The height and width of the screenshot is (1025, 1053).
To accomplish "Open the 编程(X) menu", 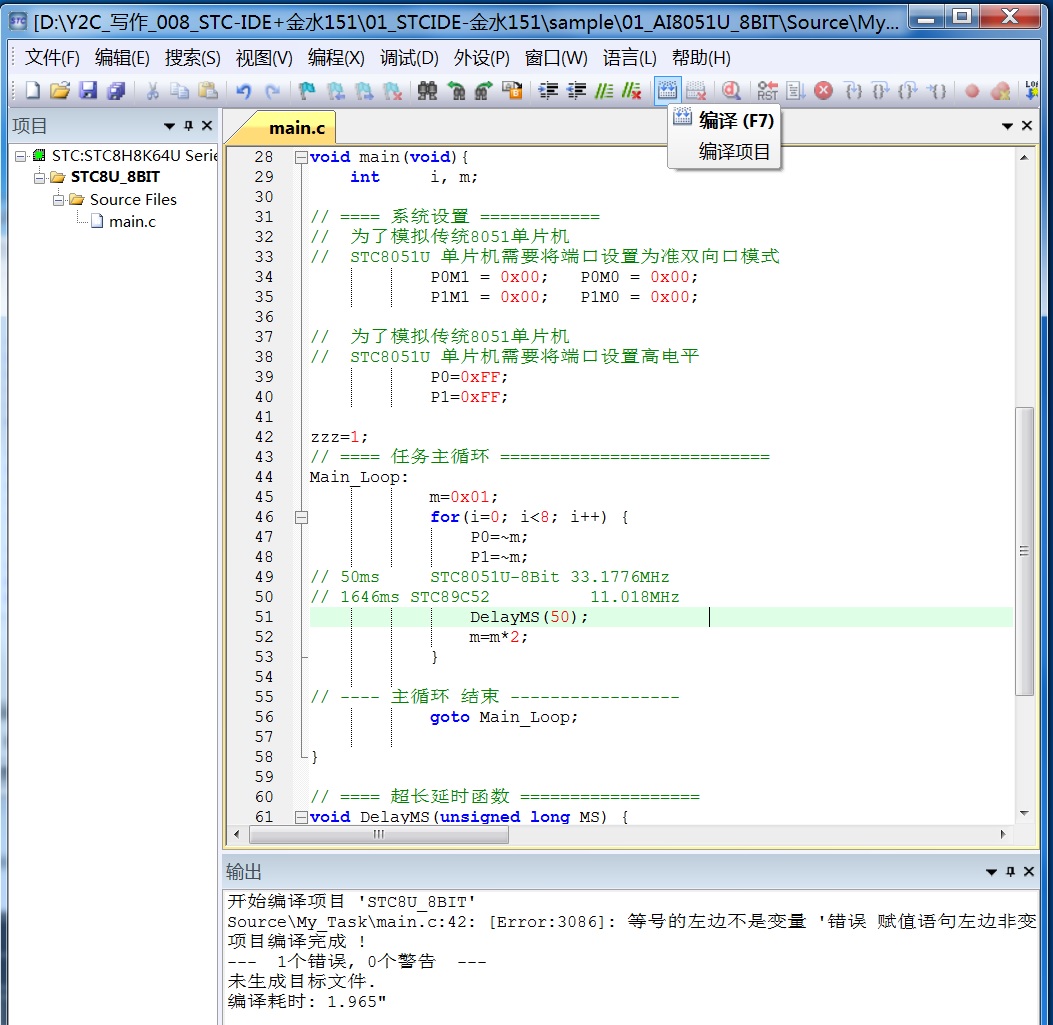I will pyautogui.click(x=336, y=58).
